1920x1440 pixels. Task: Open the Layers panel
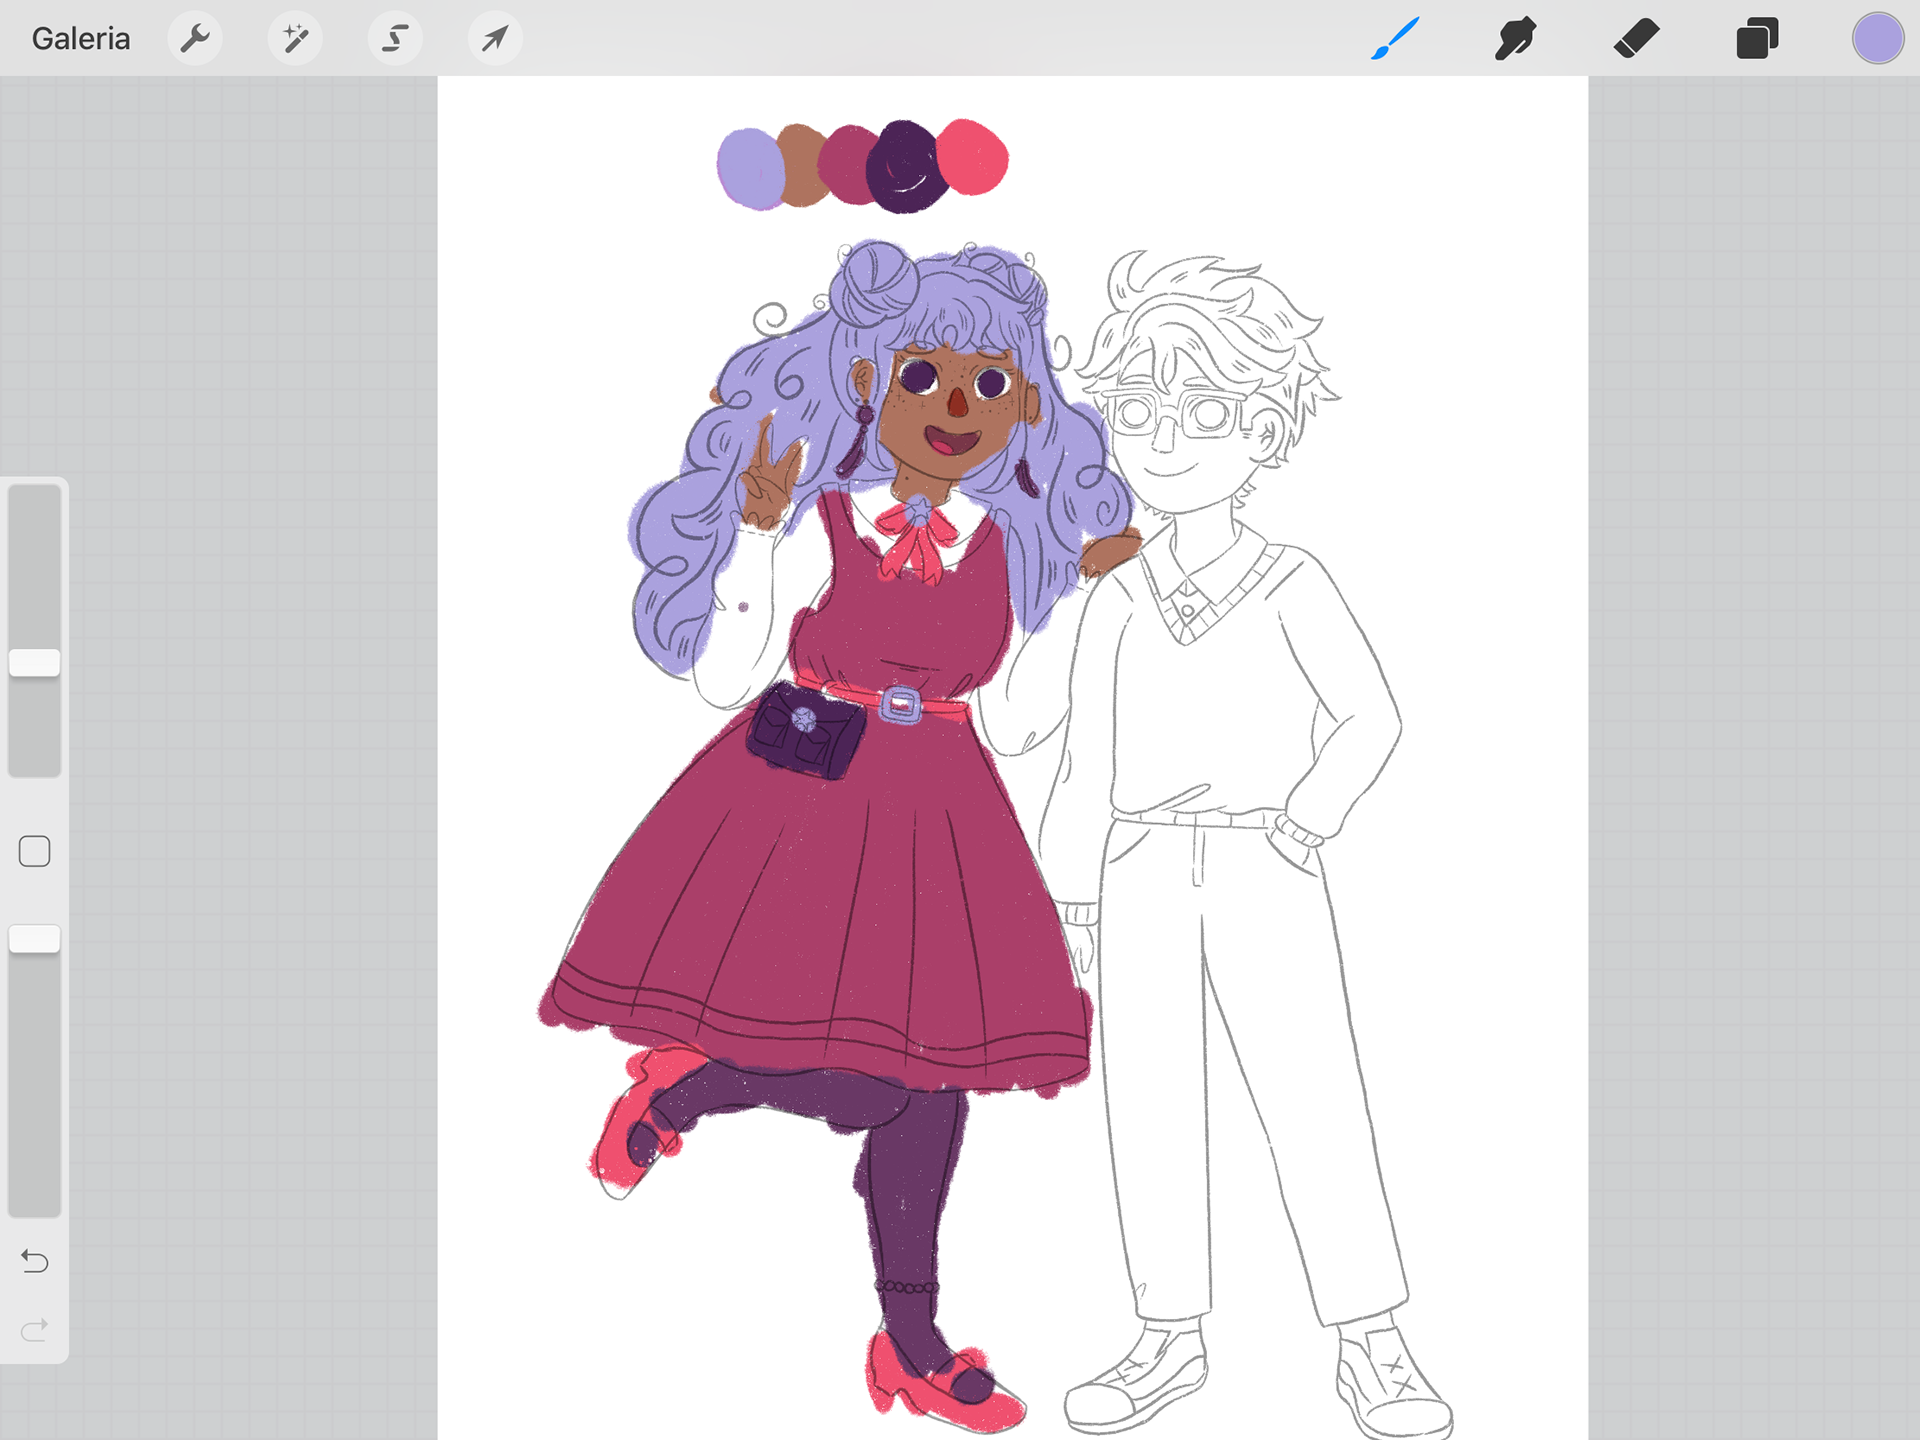[x=1757, y=39]
